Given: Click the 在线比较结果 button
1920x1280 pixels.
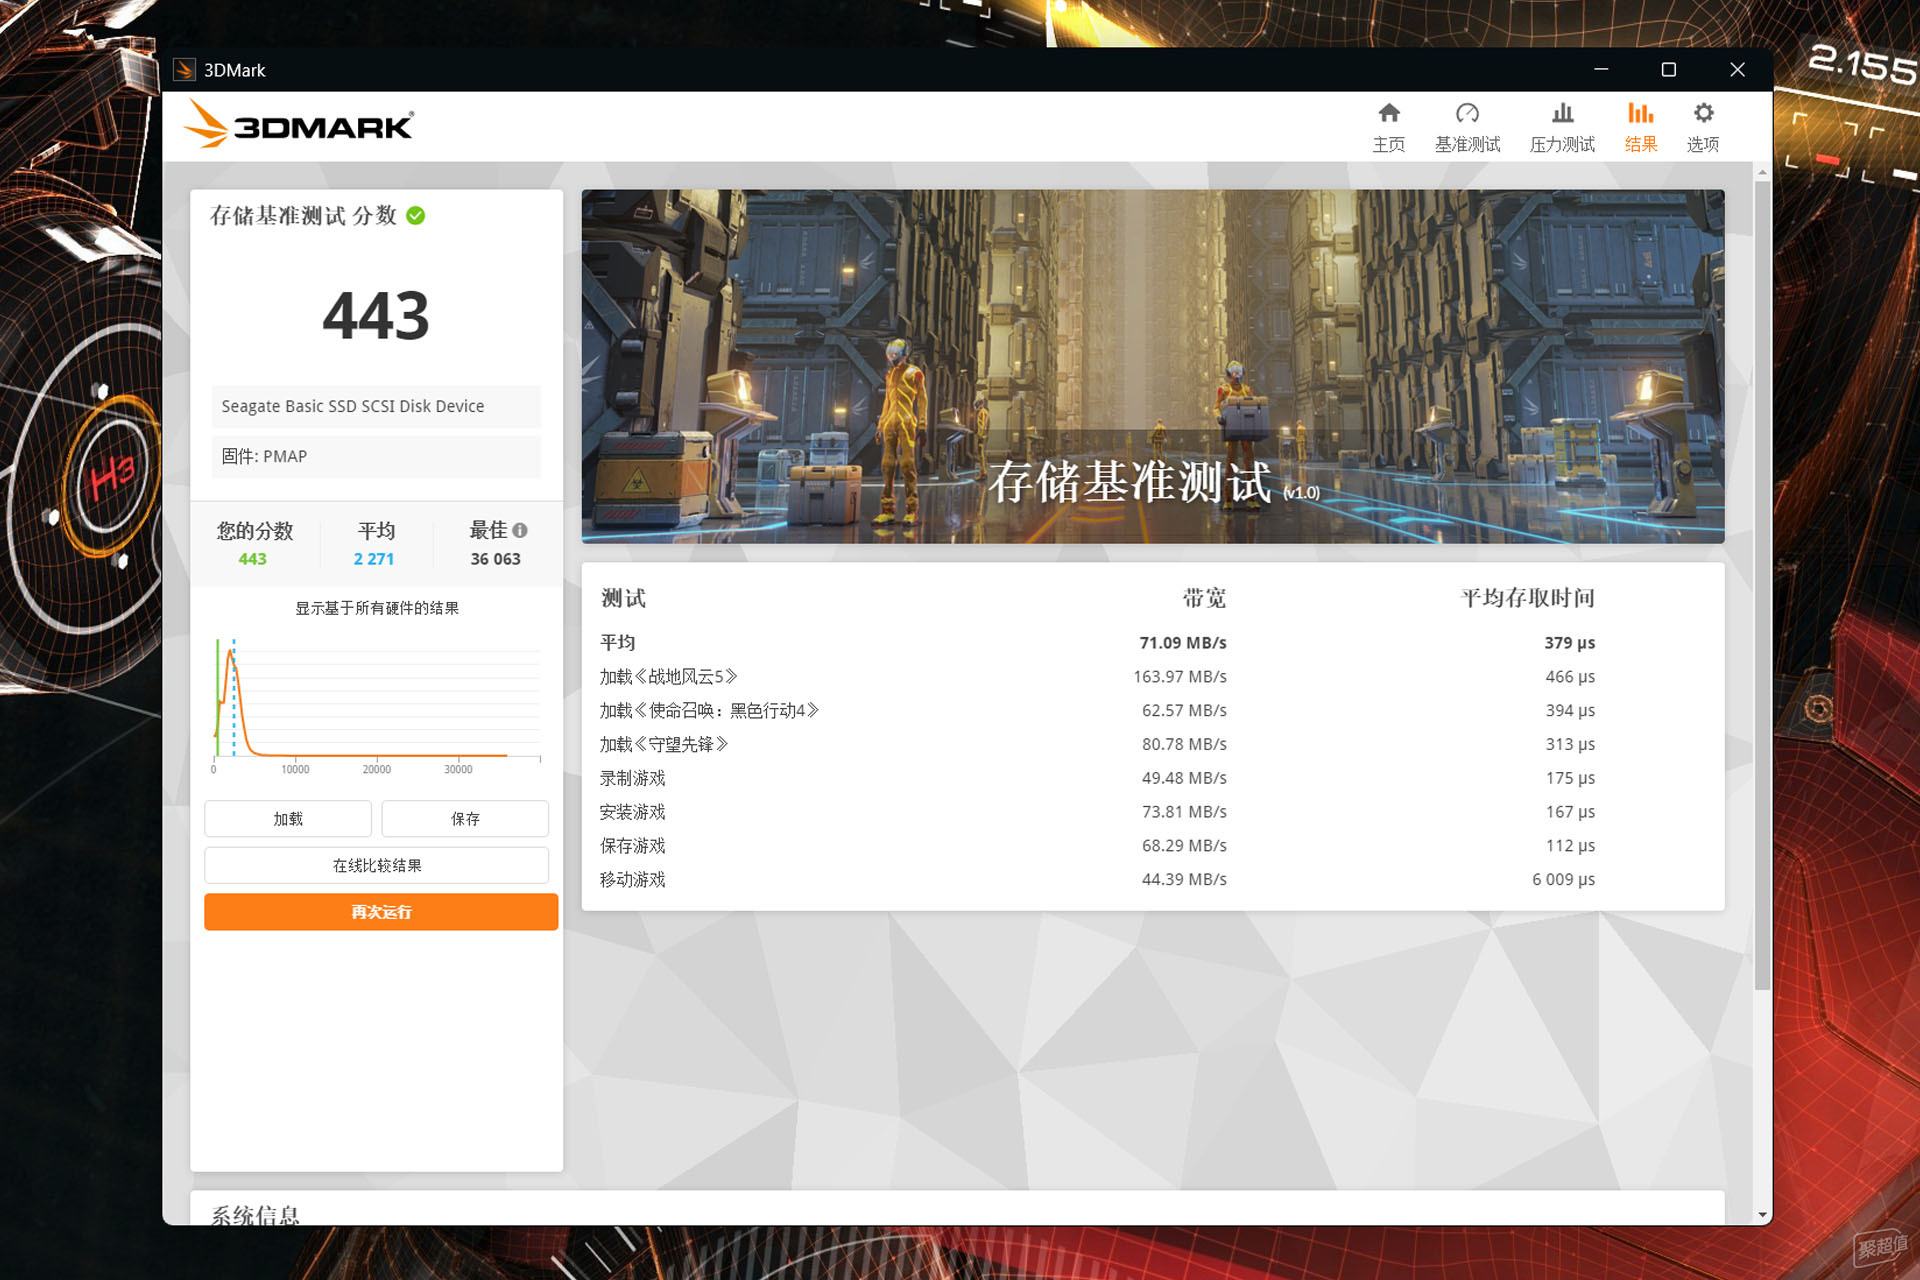Looking at the screenshot, I should click(x=377, y=865).
